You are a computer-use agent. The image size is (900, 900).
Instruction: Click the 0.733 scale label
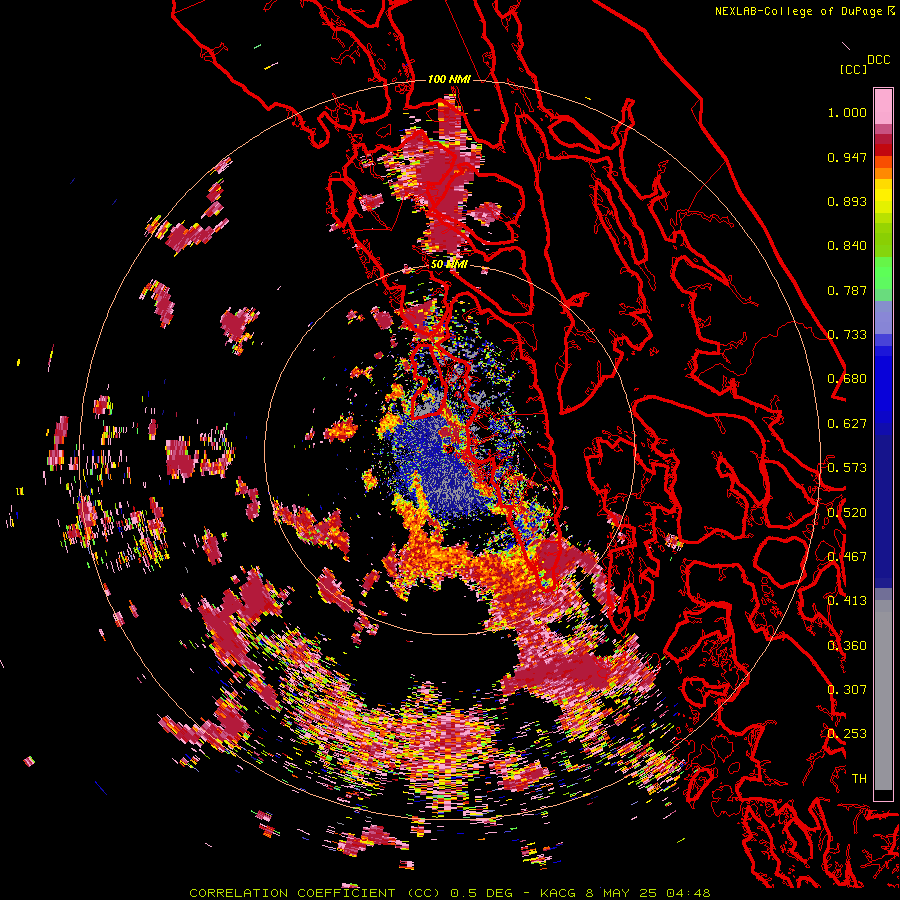tap(847, 335)
